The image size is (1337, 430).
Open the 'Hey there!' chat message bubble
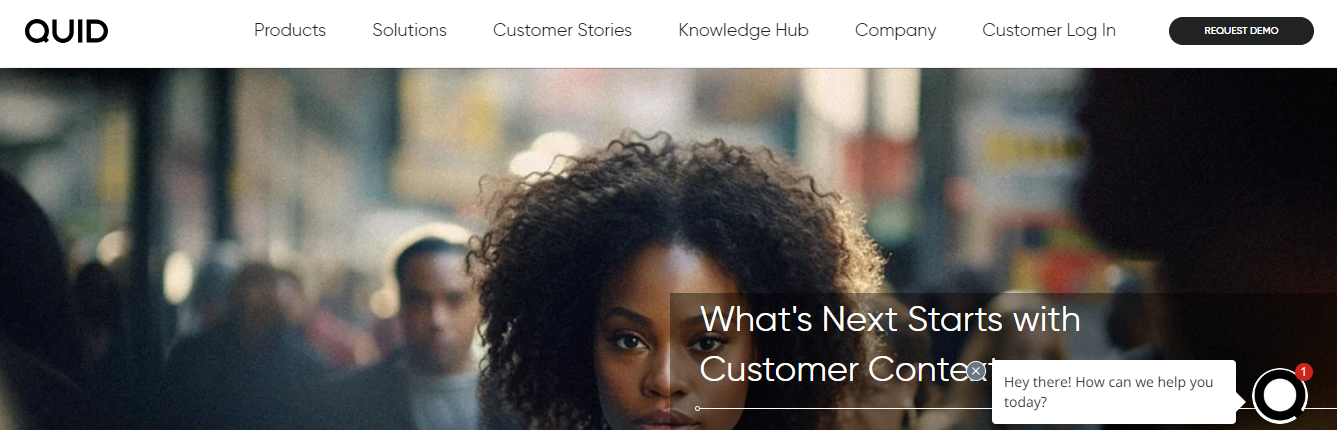tap(1113, 392)
